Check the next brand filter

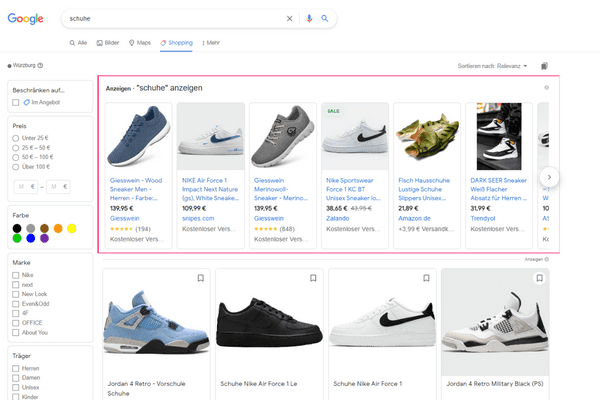tap(16, 285)
